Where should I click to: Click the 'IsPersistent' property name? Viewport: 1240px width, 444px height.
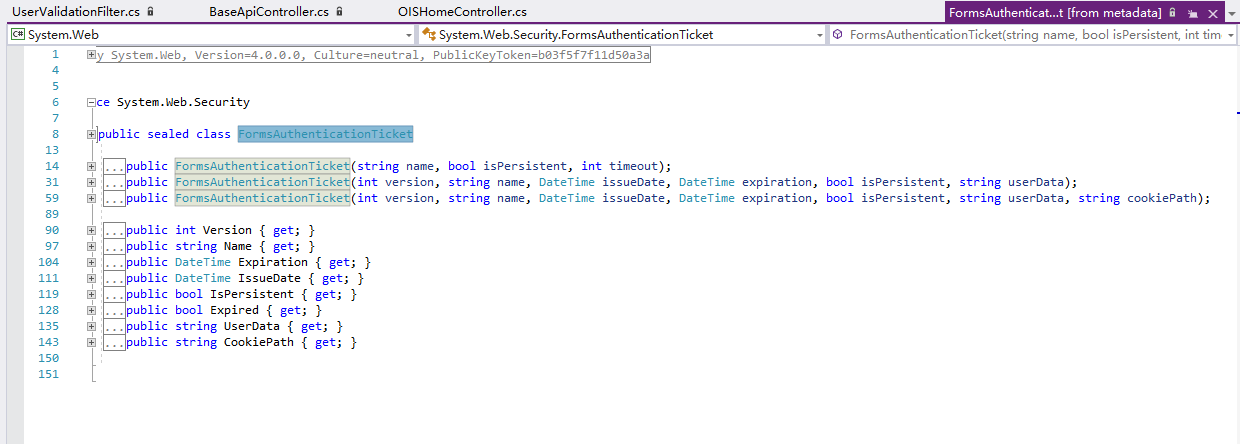pyautogui.click(x=252, y=294)
